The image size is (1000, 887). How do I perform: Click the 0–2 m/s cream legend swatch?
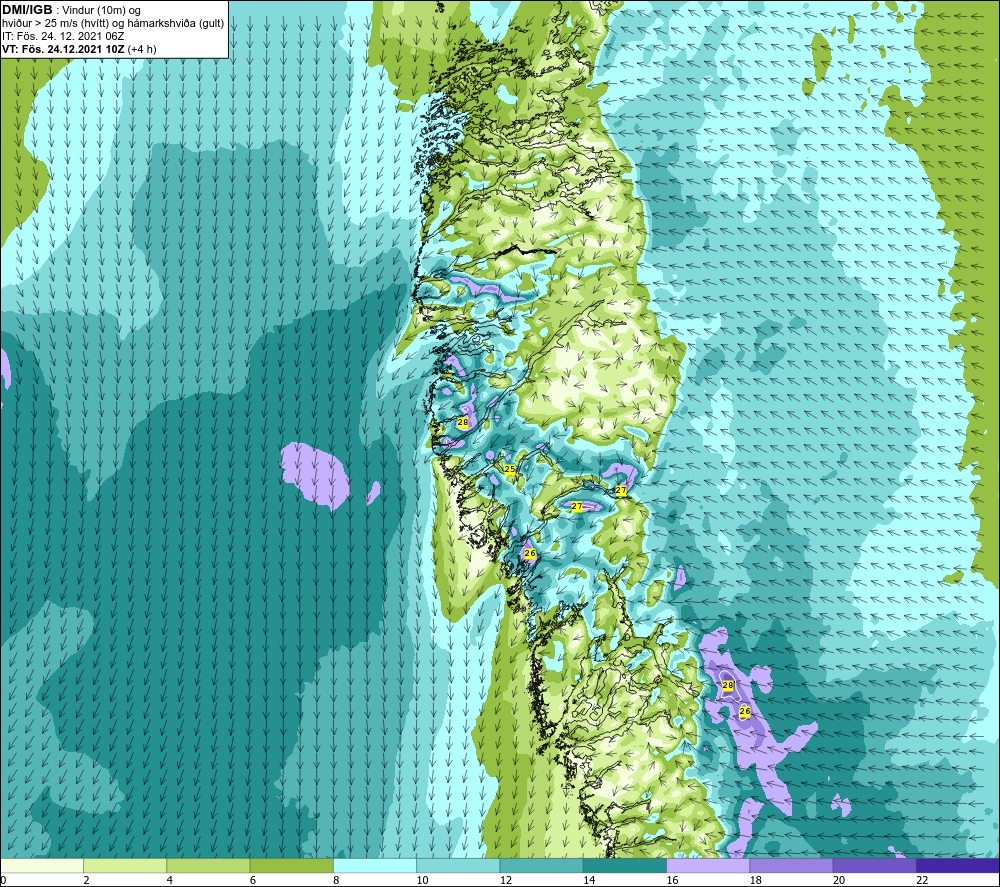[41, 865]
